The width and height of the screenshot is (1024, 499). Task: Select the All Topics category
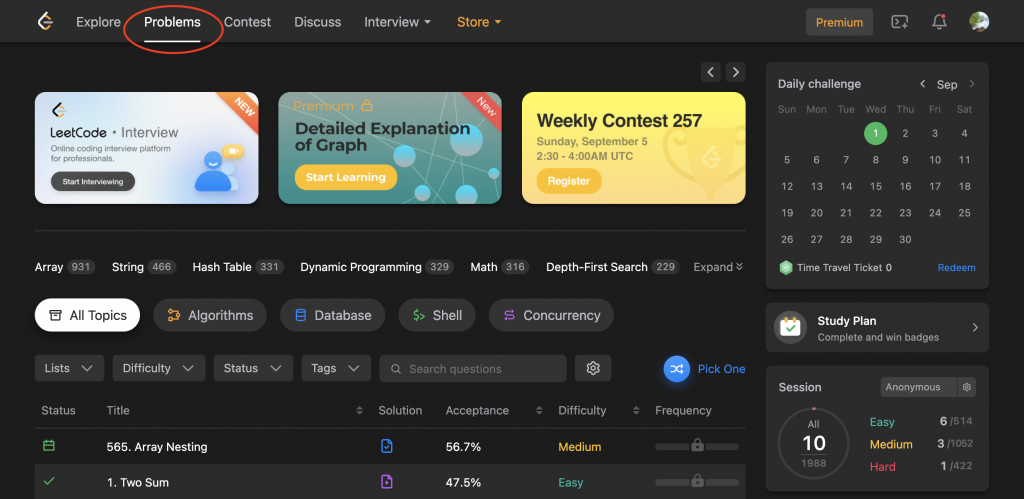pos(88,315)
